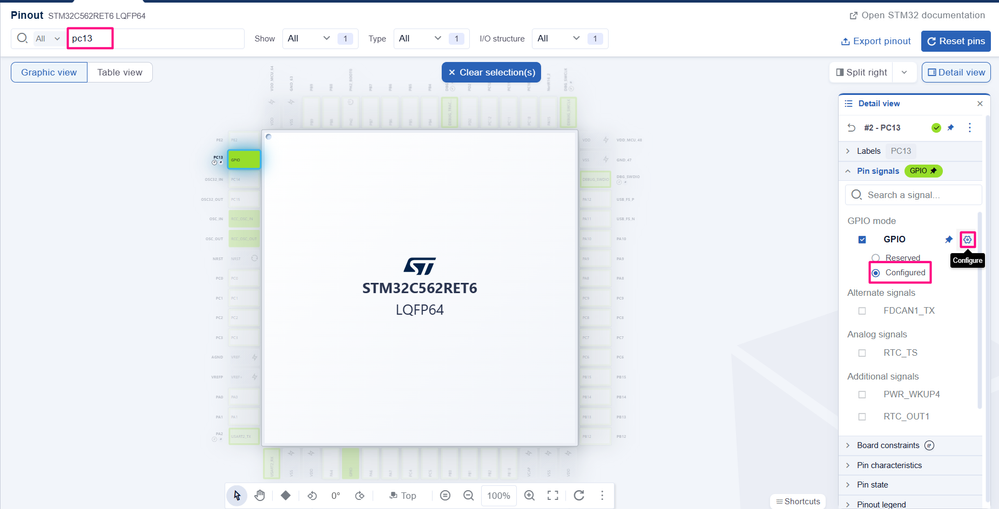
Task: Click the green GPIO signal badge
Action: pyautogui.click(x=923, y=171)
